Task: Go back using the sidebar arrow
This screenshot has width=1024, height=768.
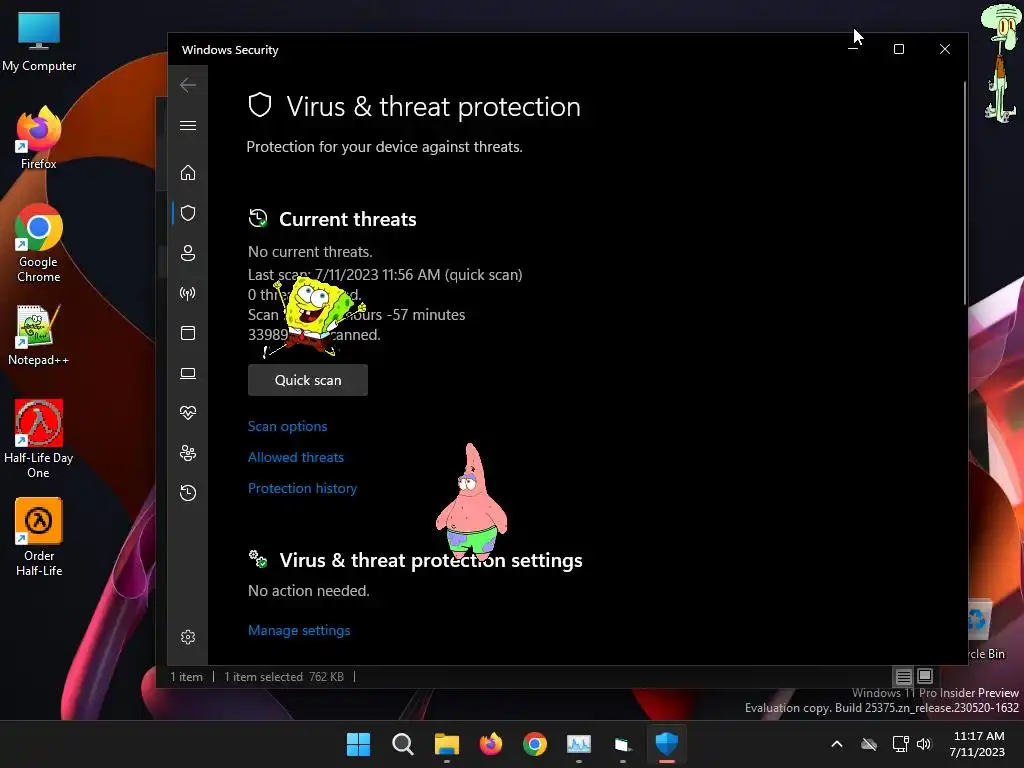Action: [188, 85]
